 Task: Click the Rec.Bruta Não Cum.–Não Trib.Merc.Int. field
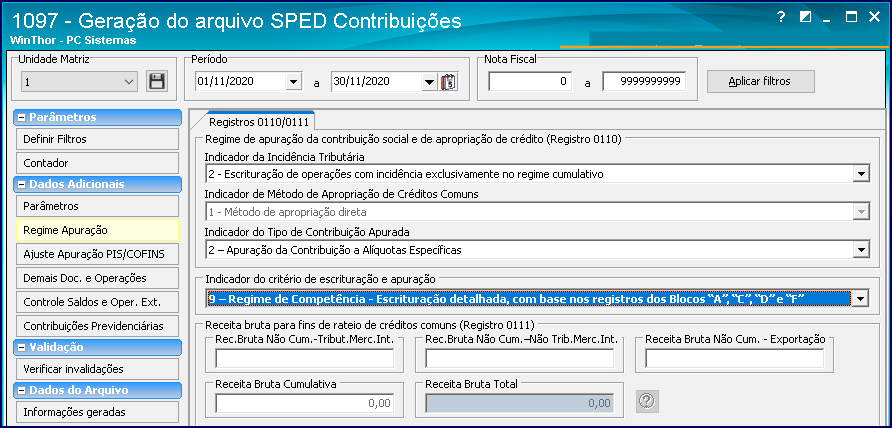519,358
